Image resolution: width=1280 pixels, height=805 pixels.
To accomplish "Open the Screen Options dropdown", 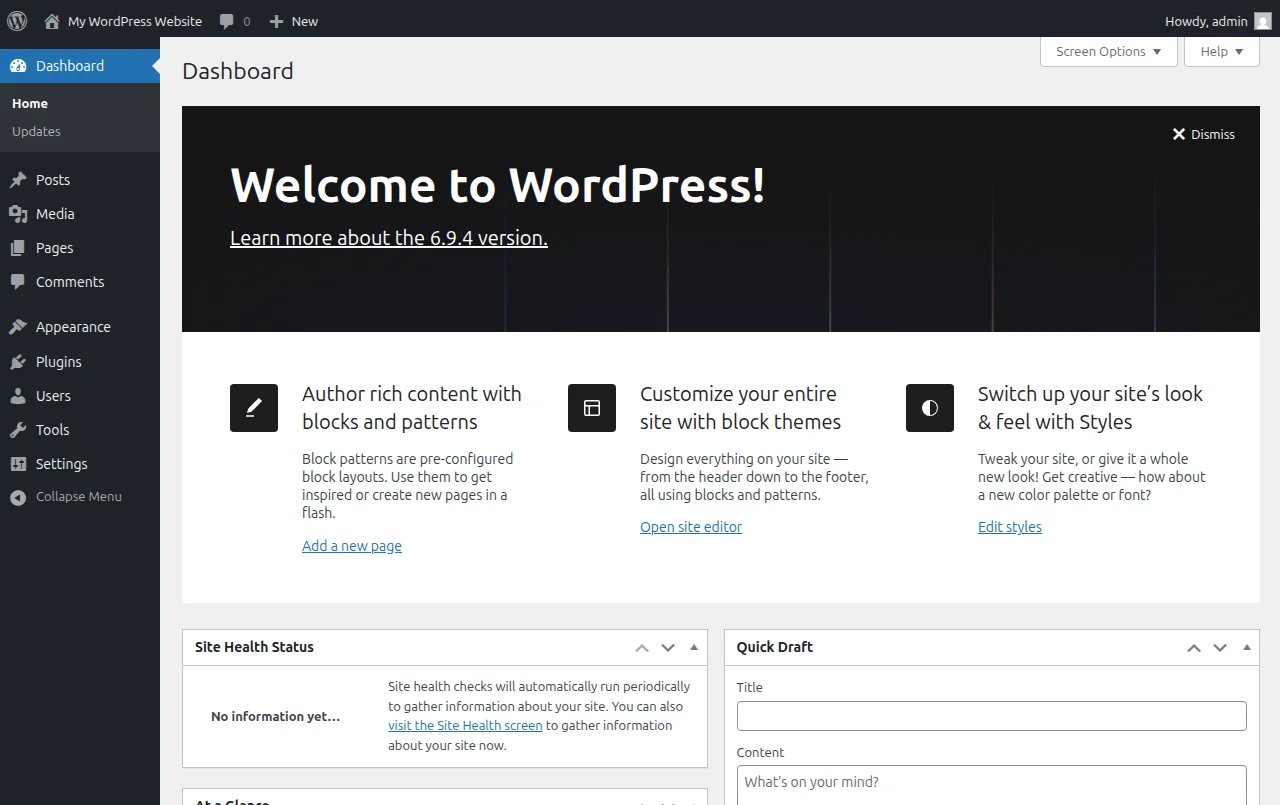I will click(x=1108, y=51).
